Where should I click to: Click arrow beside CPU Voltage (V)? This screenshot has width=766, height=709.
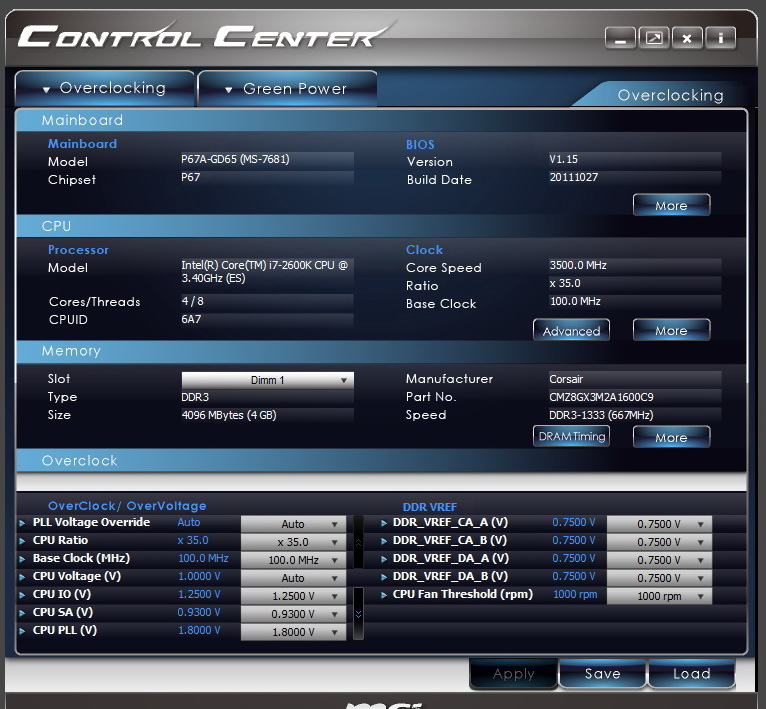tap(22, 578)
